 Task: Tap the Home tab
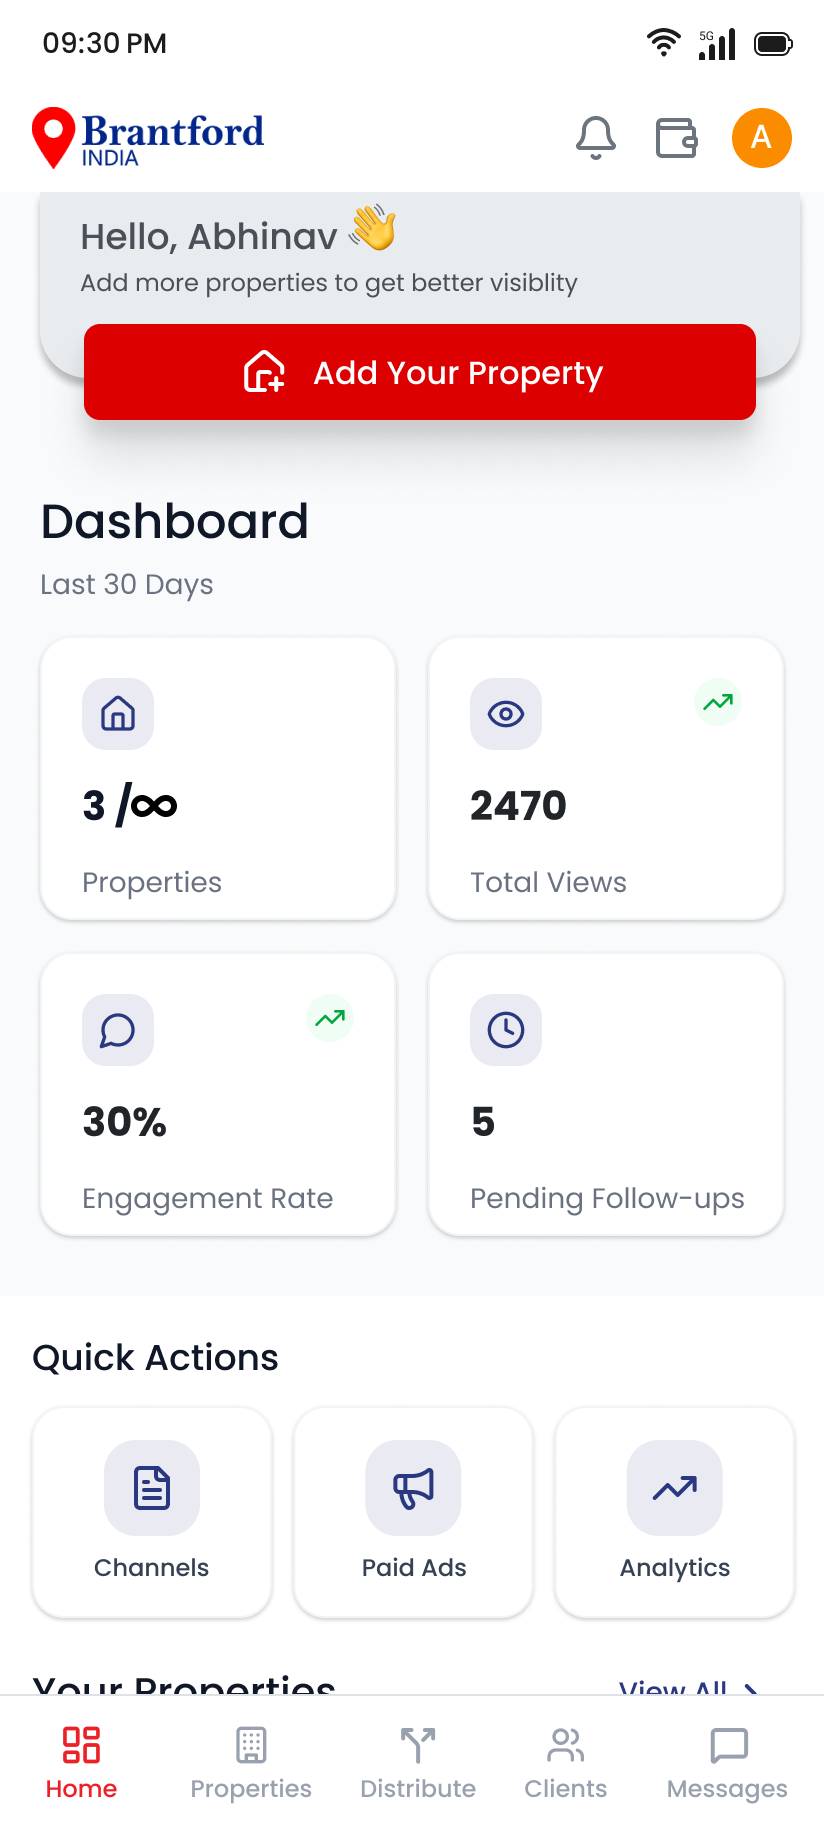[x=81, y=1762]
